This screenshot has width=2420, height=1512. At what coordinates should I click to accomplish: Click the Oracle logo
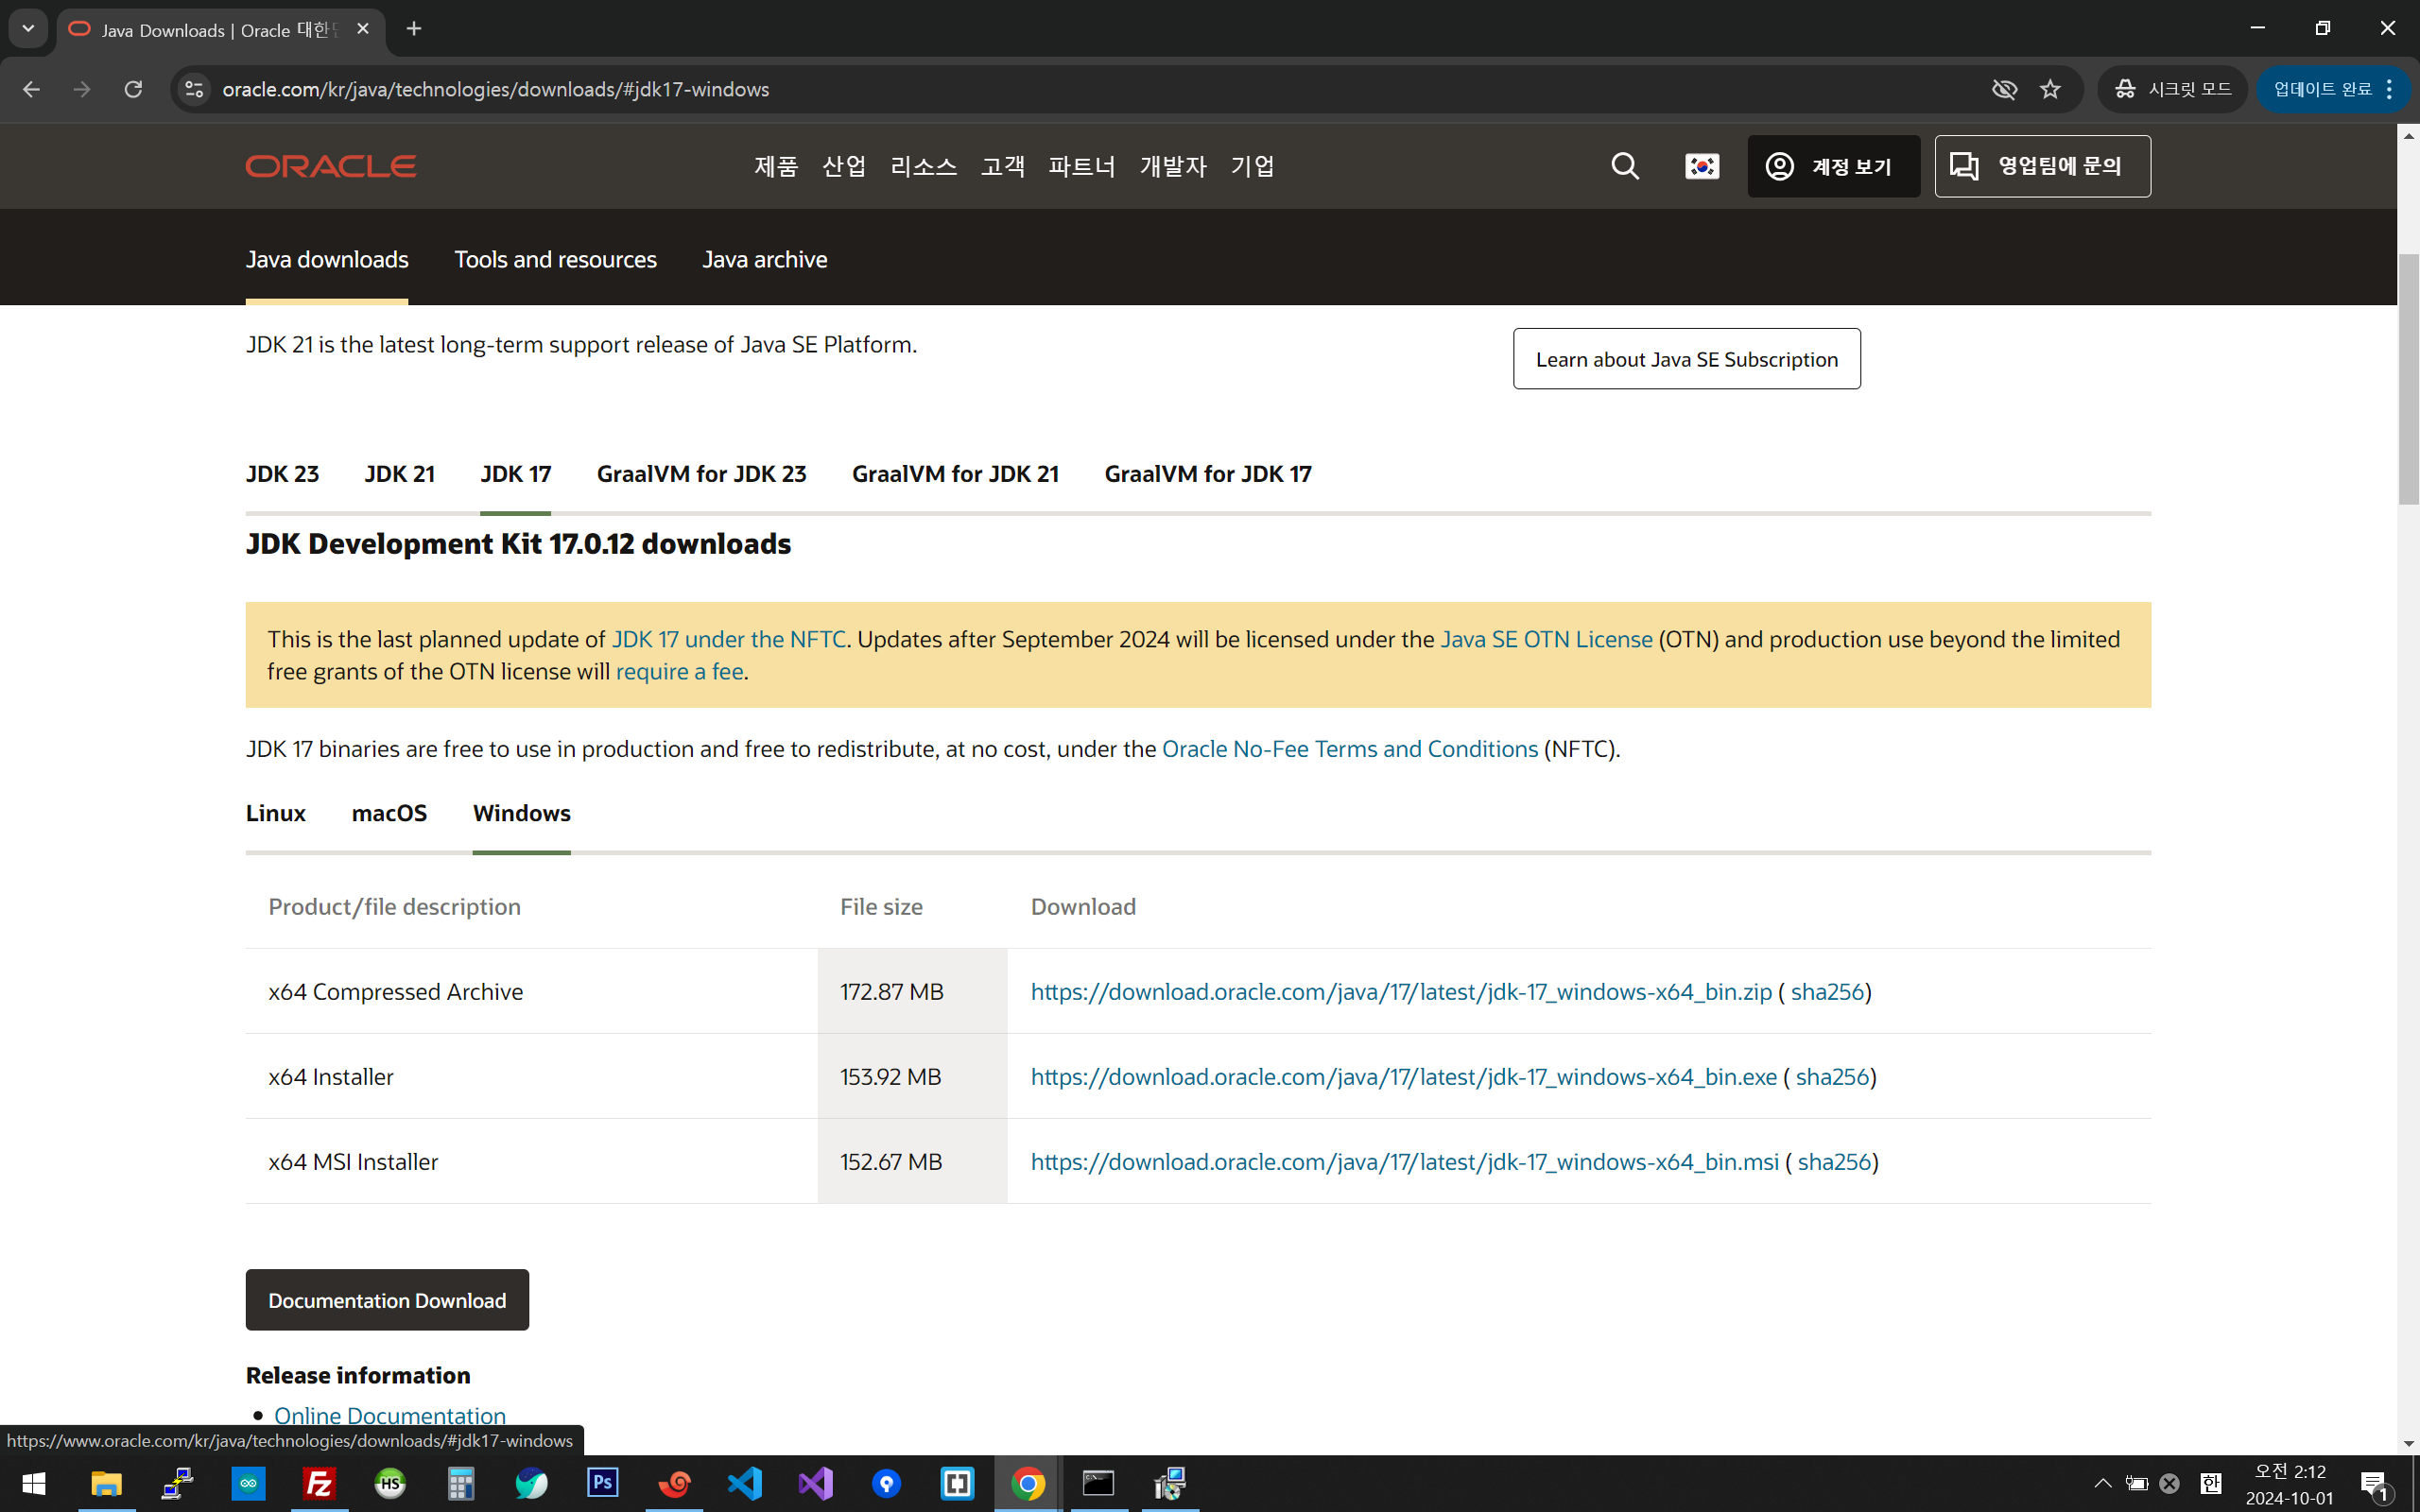[331, 166]
